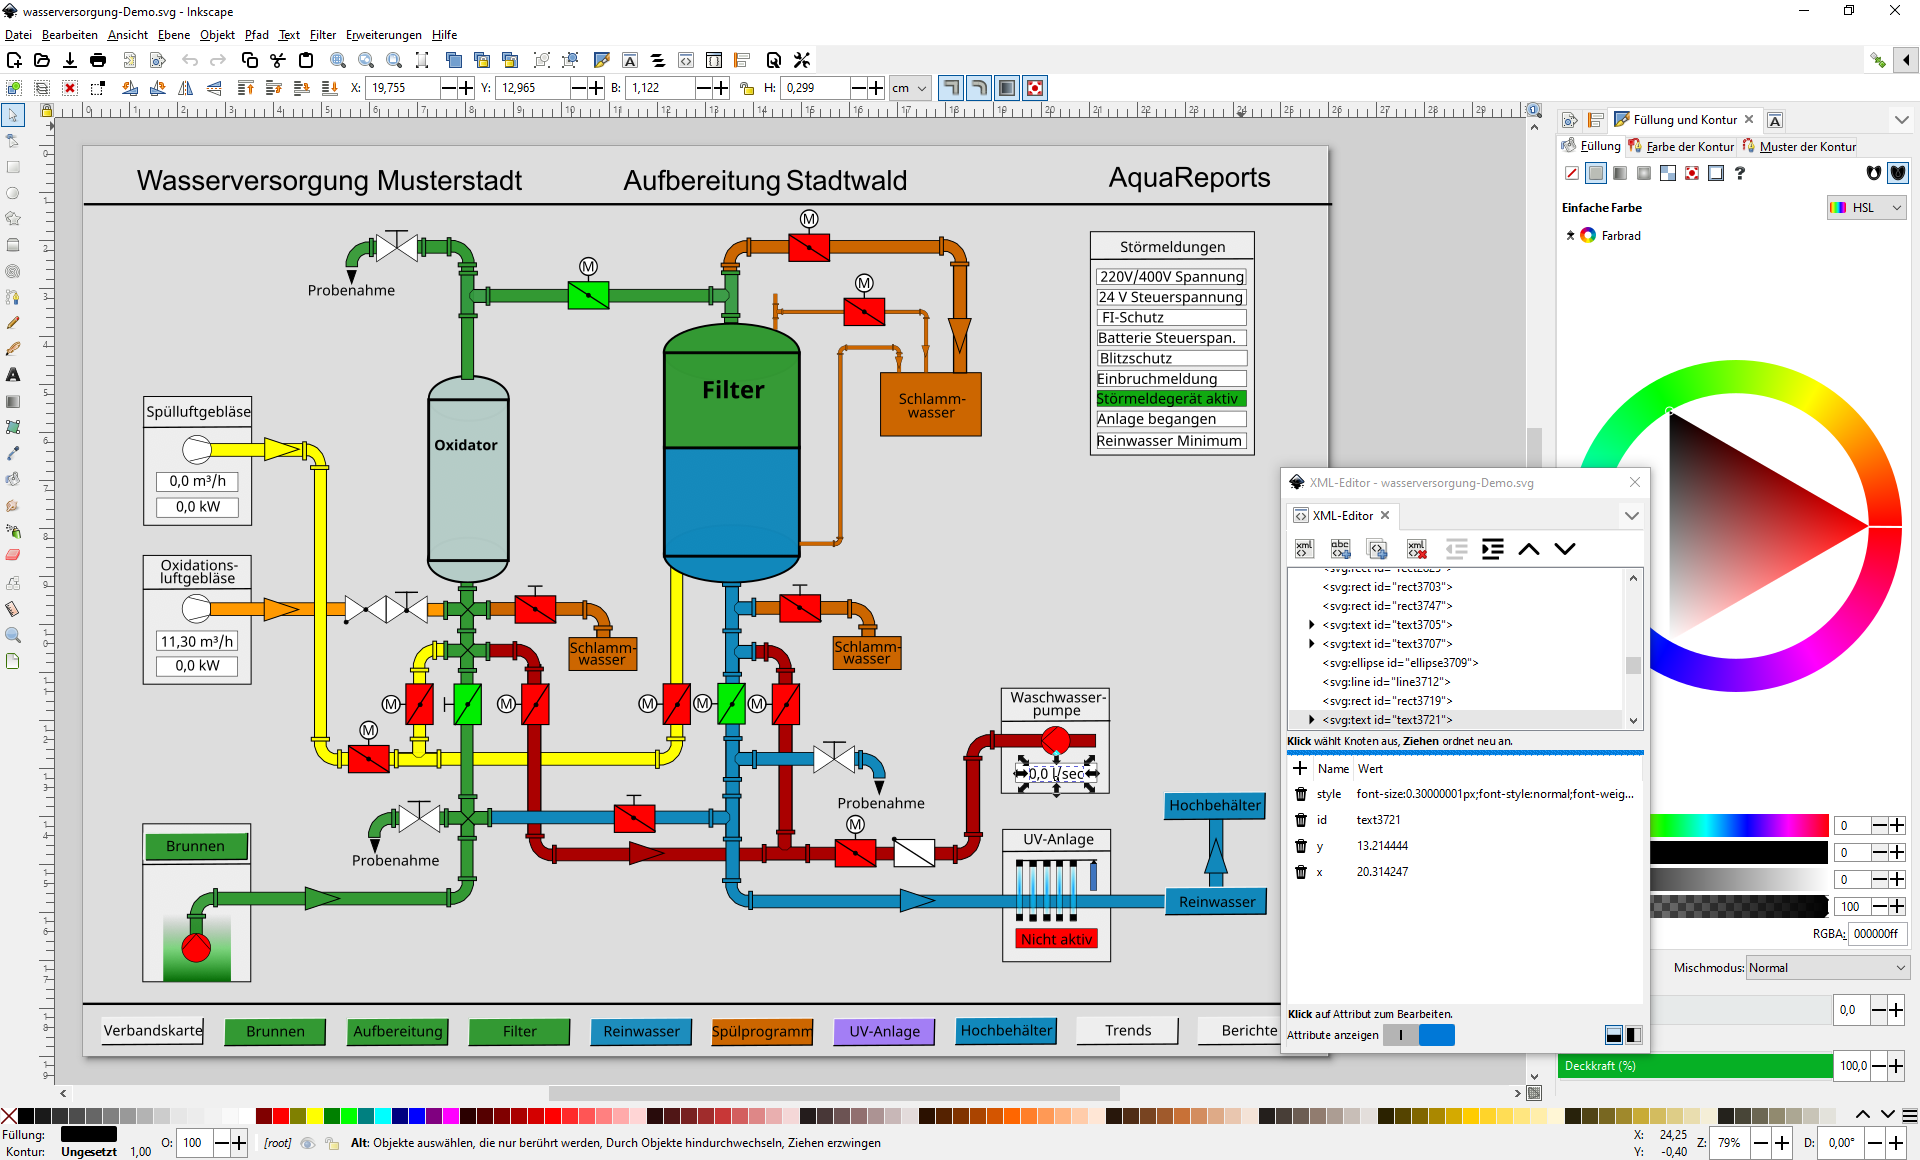This screenshot has height=1160, width=1920.
Task: Expand the text3721 node in XML tree
Action: [x=1311, y=720]
